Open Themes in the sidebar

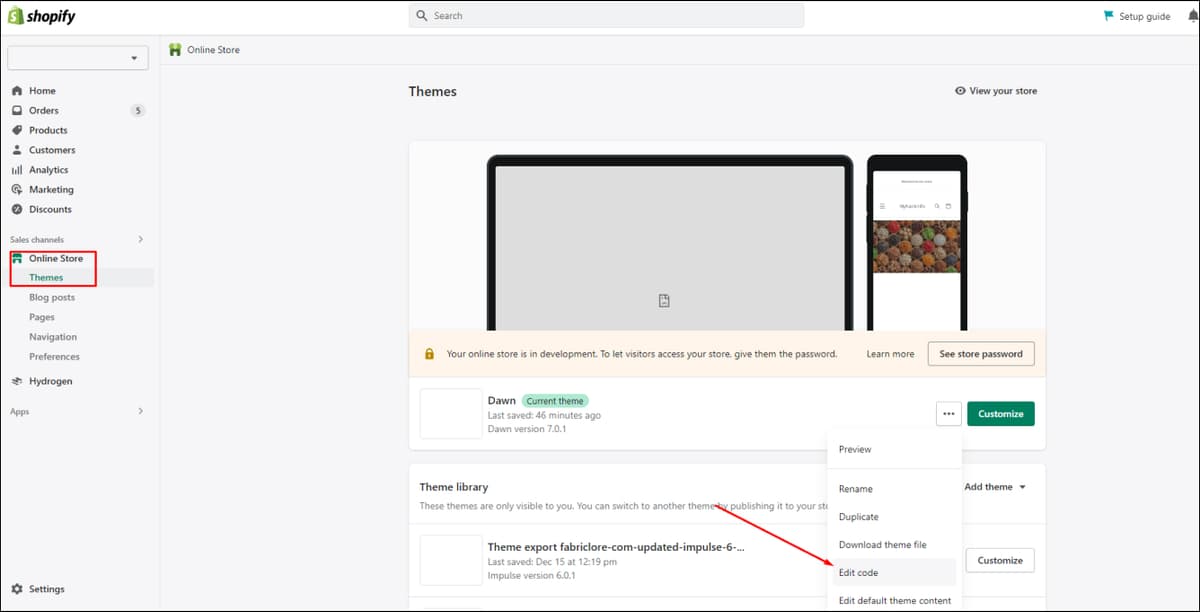coord(46,278)
